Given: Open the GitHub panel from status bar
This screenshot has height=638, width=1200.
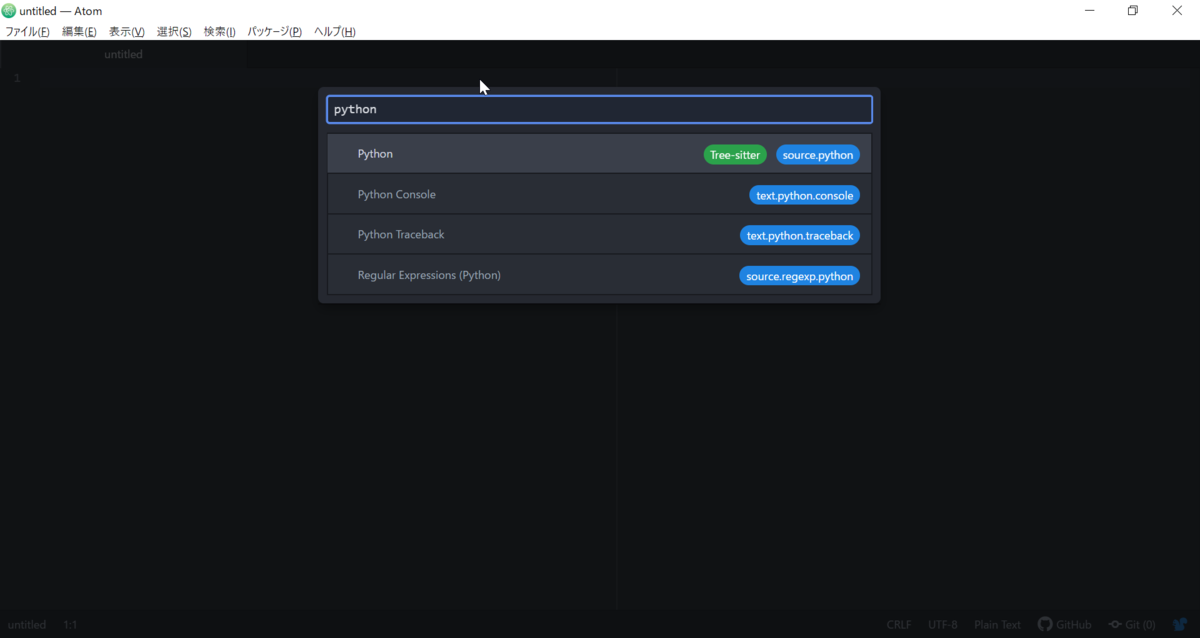Looking at the screenshot, I should [x=1065, y=625].
